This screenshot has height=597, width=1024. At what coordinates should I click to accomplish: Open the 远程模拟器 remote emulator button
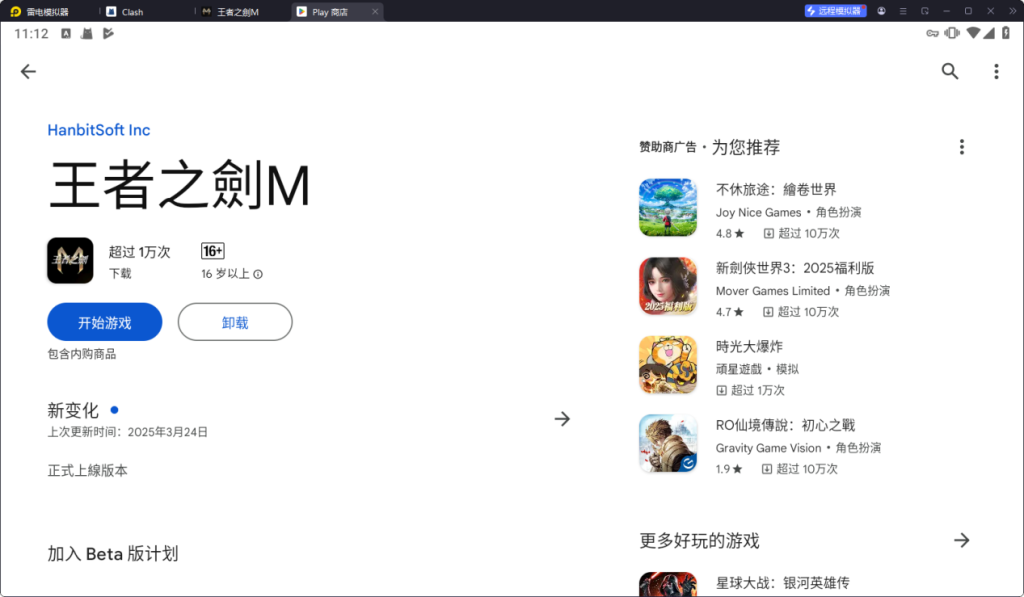pyautogui.click(x=835, y=11)
